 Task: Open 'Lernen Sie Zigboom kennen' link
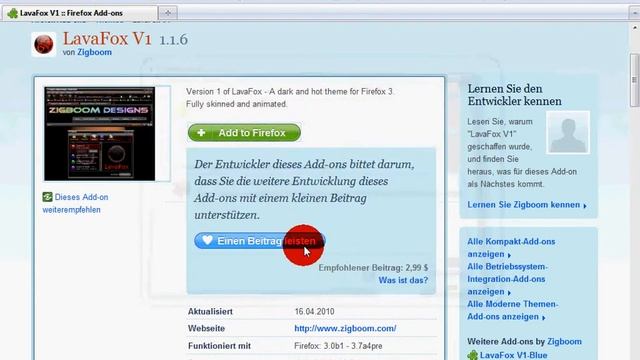(527, 204)
